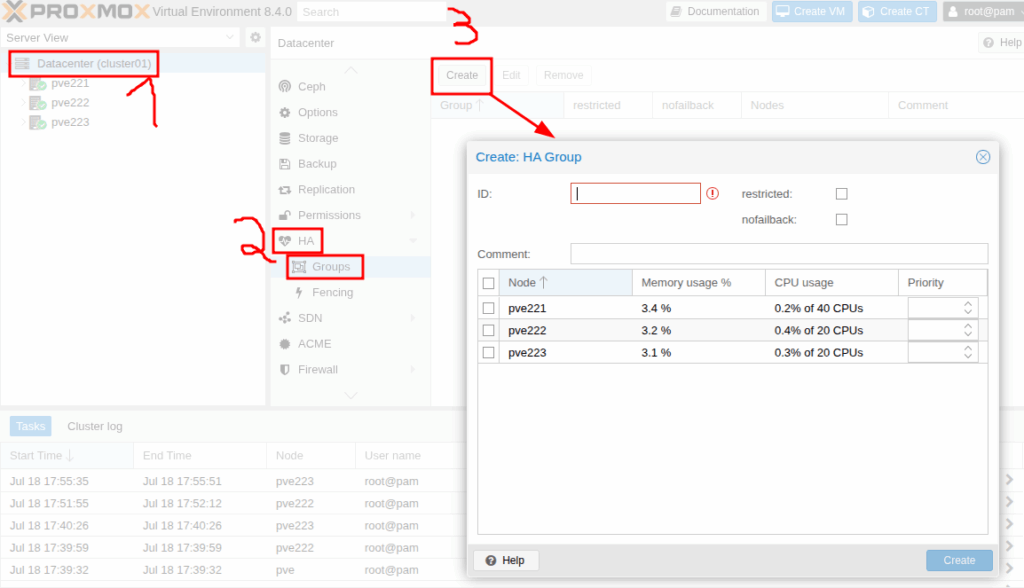Click the Firewall shield icon
The height and width of the screenshot is (588, 1024).
click(285, 369)
